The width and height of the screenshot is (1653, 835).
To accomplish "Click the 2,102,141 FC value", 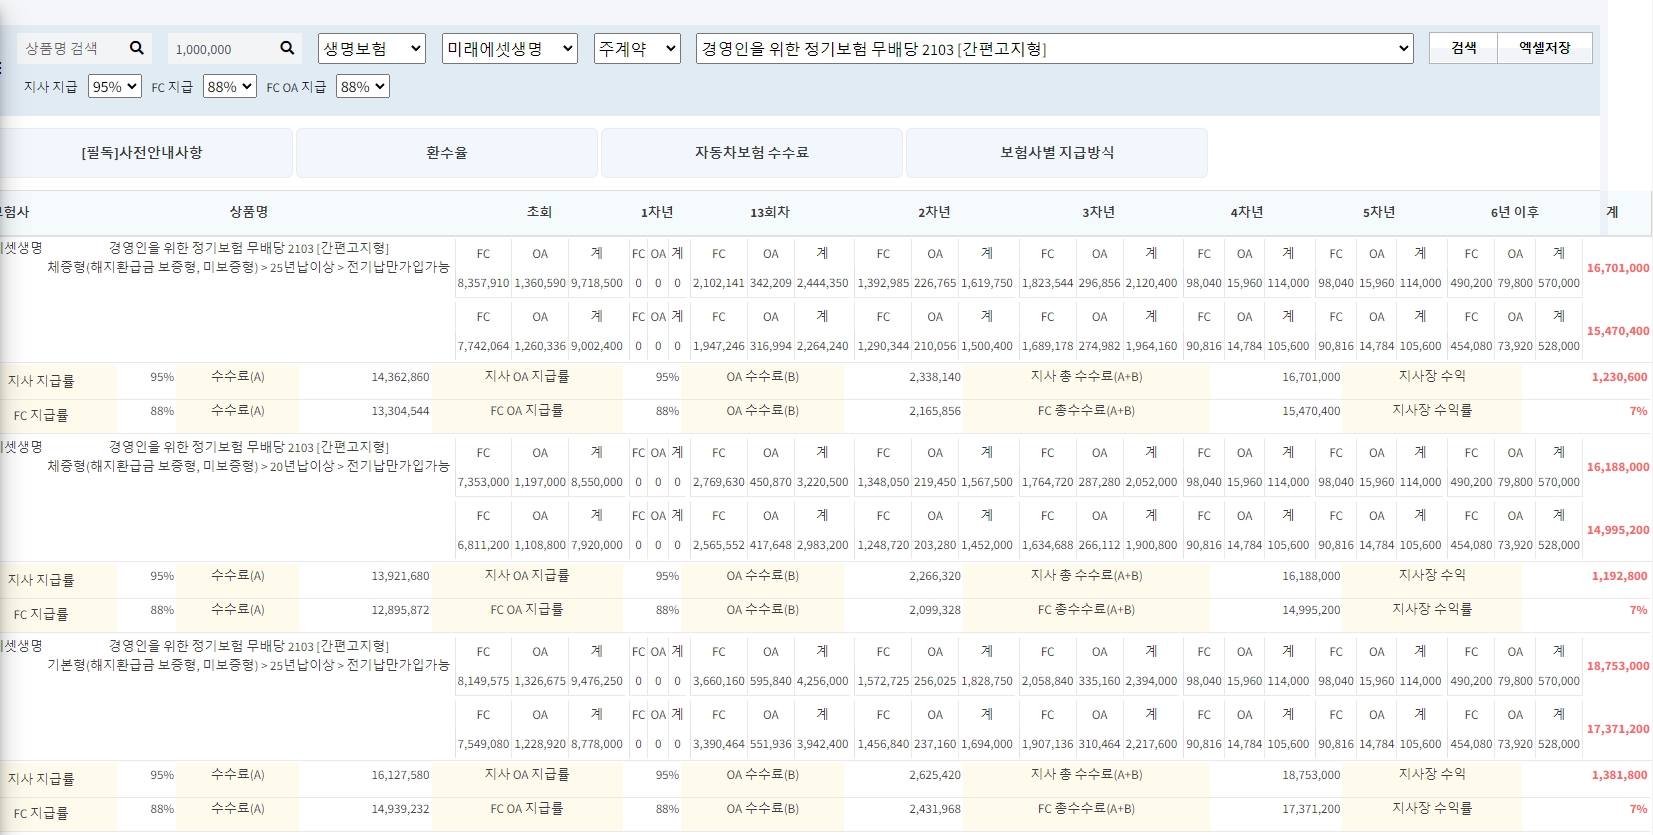I will click(x=719, y=283).
